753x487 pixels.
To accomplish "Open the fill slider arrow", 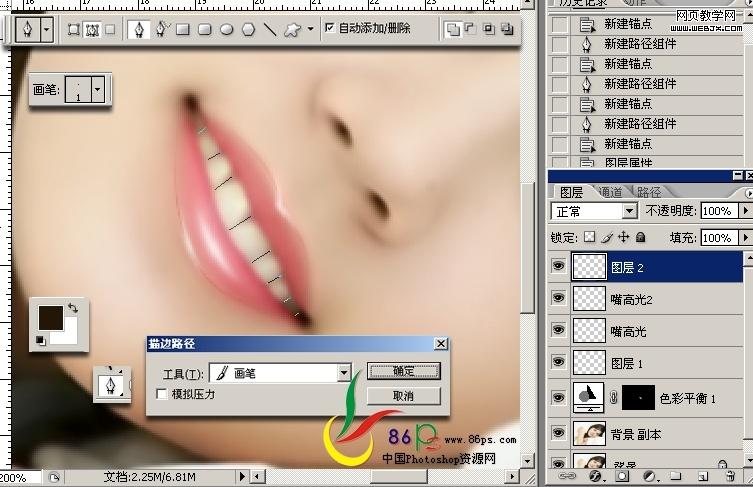I will (745, 238).
